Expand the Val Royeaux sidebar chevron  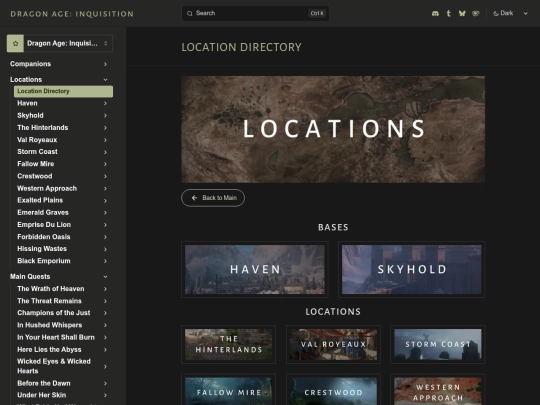pos(105,140)
